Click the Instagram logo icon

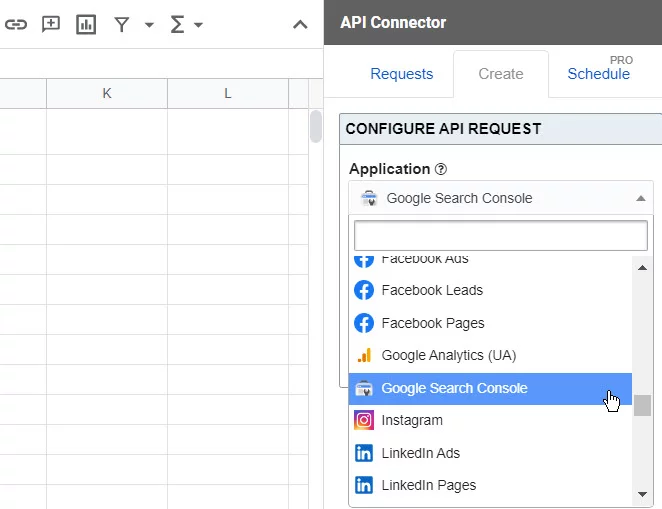(x=364, y=420)
